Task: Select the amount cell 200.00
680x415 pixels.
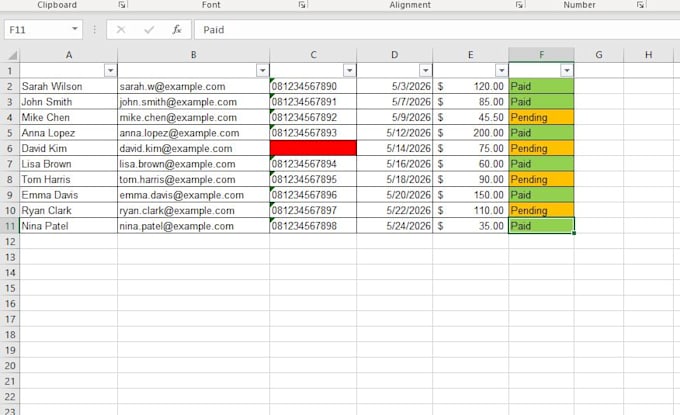Action: tap(471, 133)
